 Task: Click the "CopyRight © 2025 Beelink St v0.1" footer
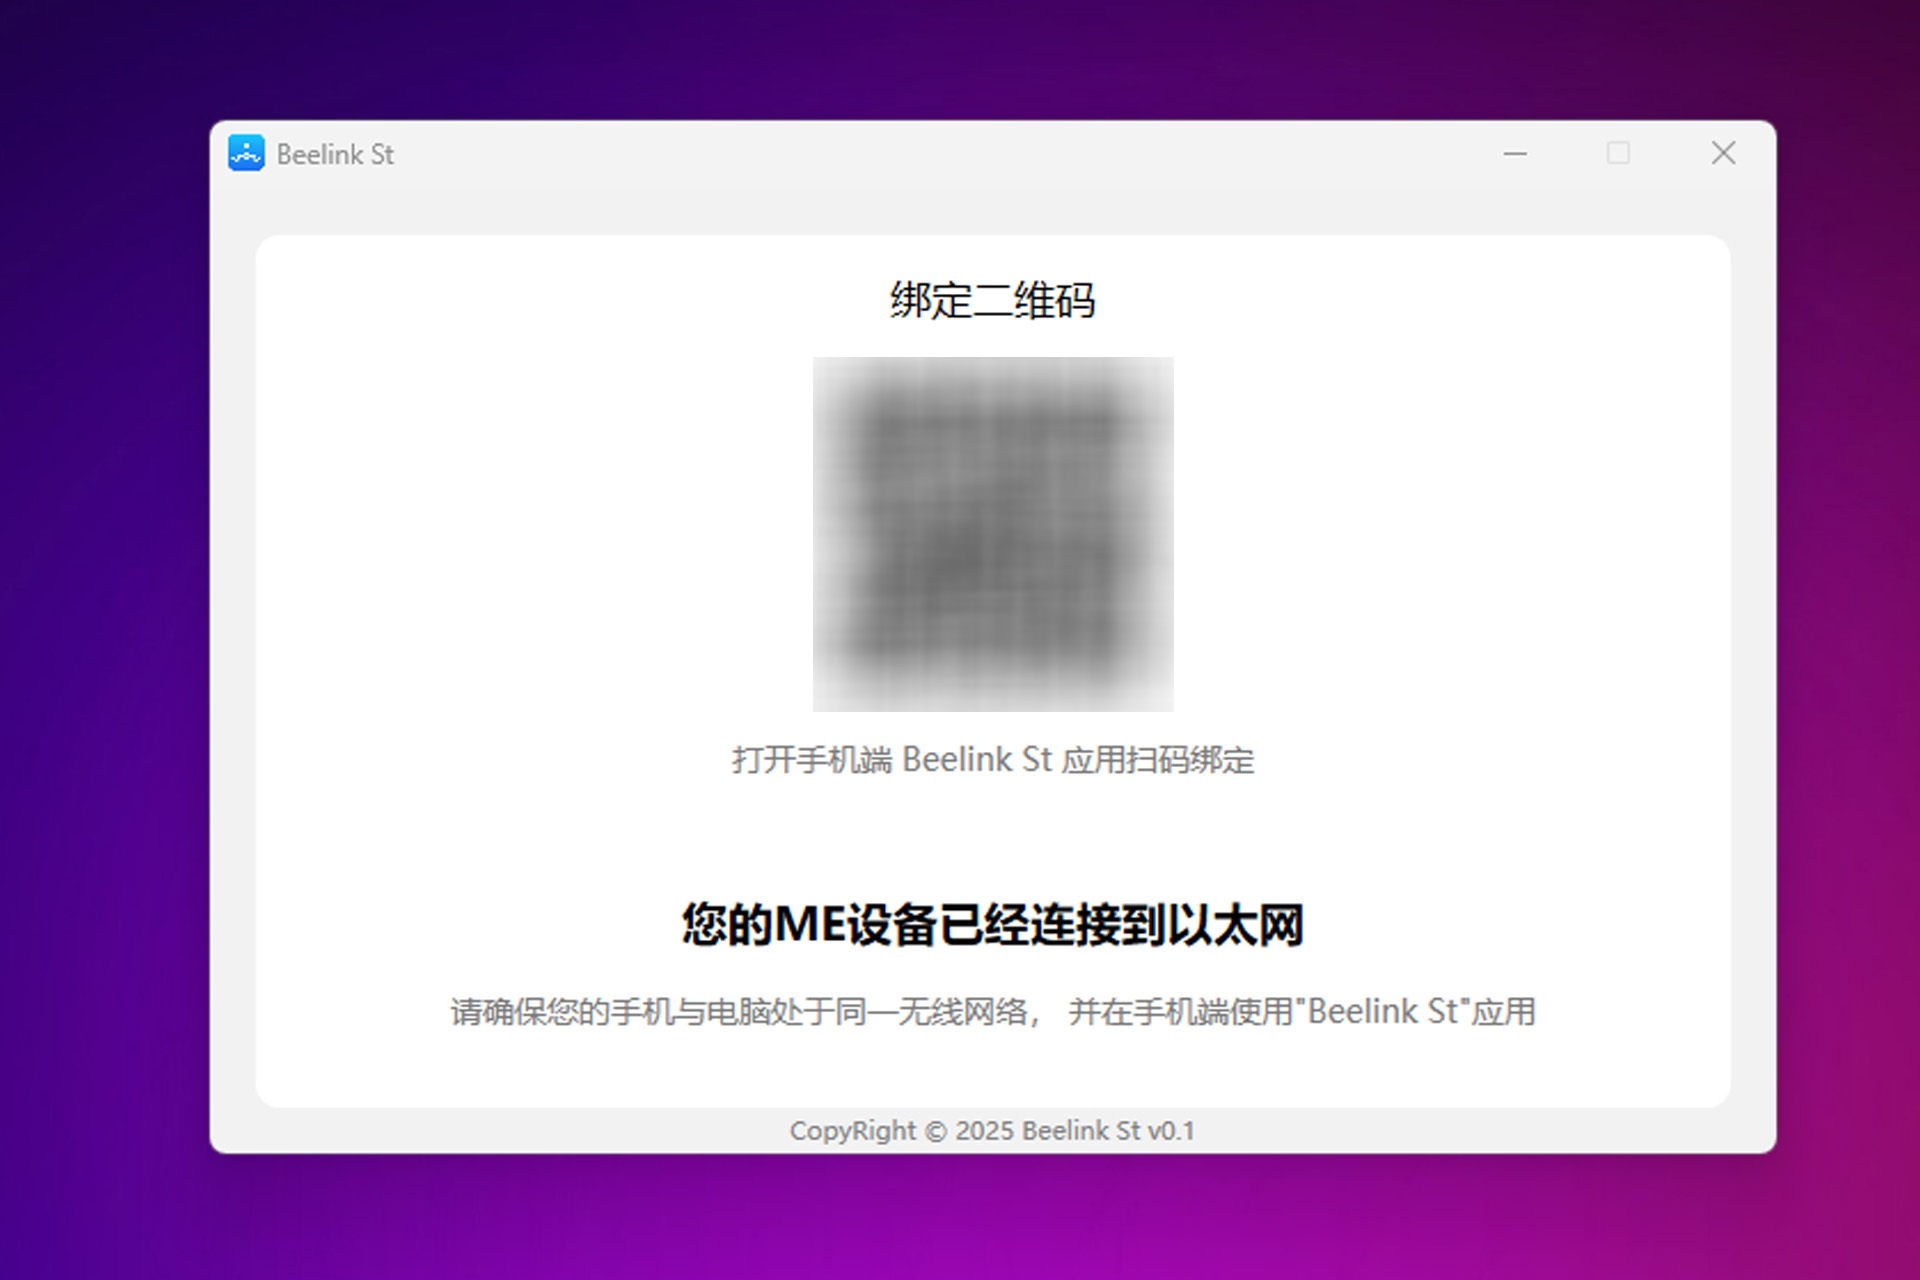(x=992, y=1131)
